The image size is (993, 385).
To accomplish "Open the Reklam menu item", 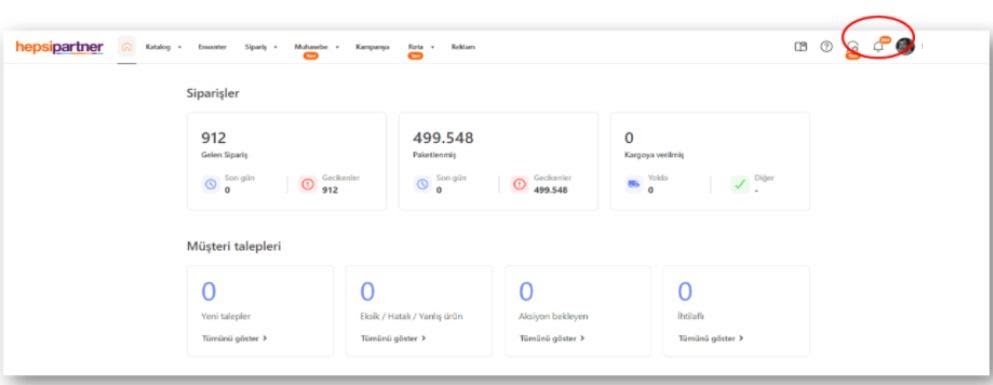I will [463, 47].
